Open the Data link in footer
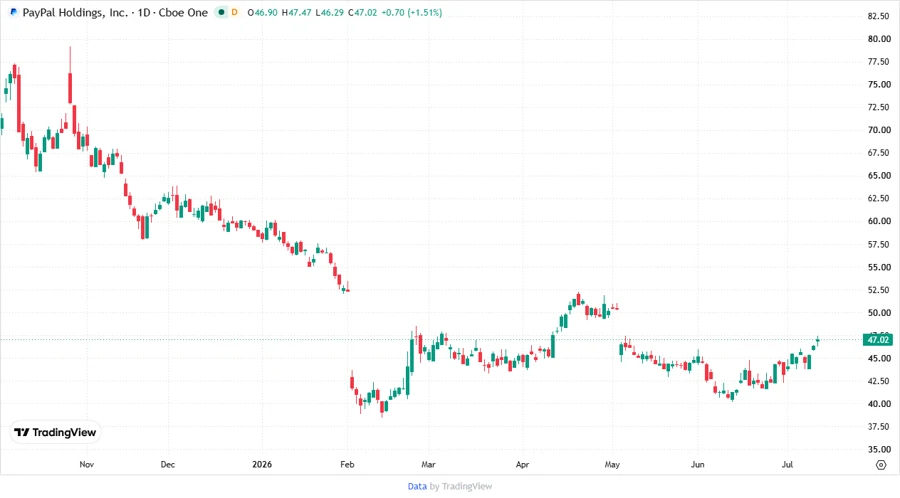Screen dimensions: 900x498 tap(417, 486)
